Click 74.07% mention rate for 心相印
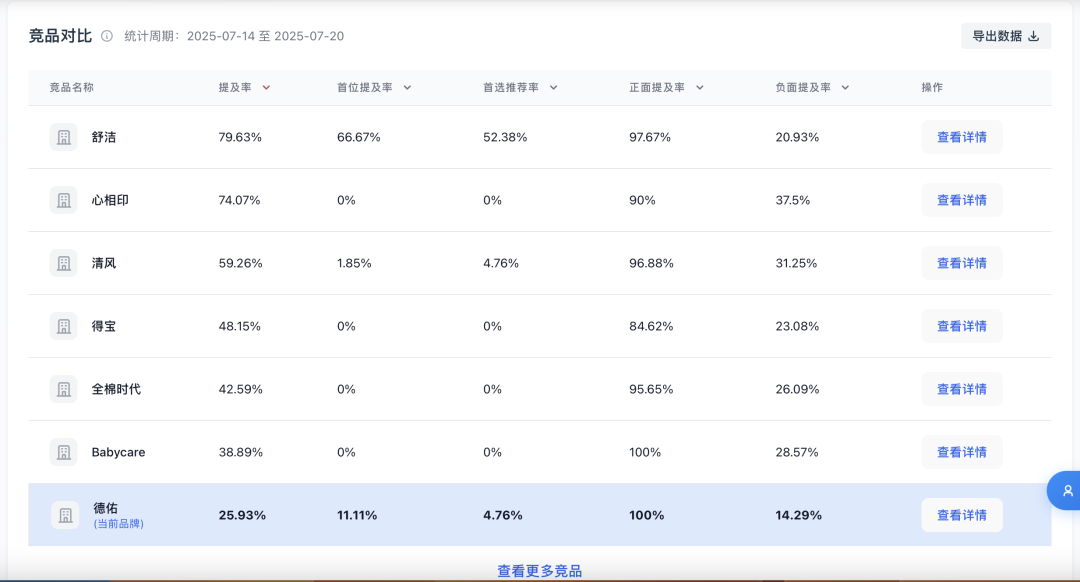Image resolution: width=1080 pixels, height=582 pixels. [240, 200]
